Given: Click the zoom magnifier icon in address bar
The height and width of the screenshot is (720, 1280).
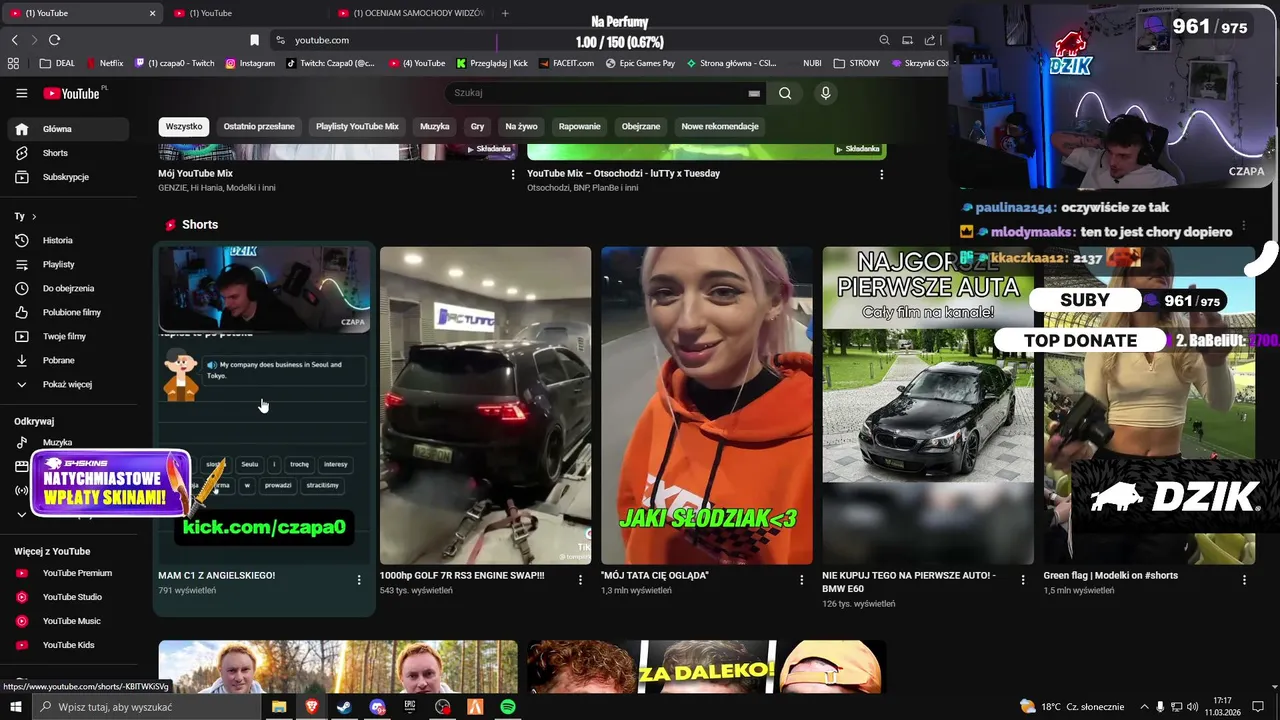Looking at the screenshot, I should coord(884,40).
